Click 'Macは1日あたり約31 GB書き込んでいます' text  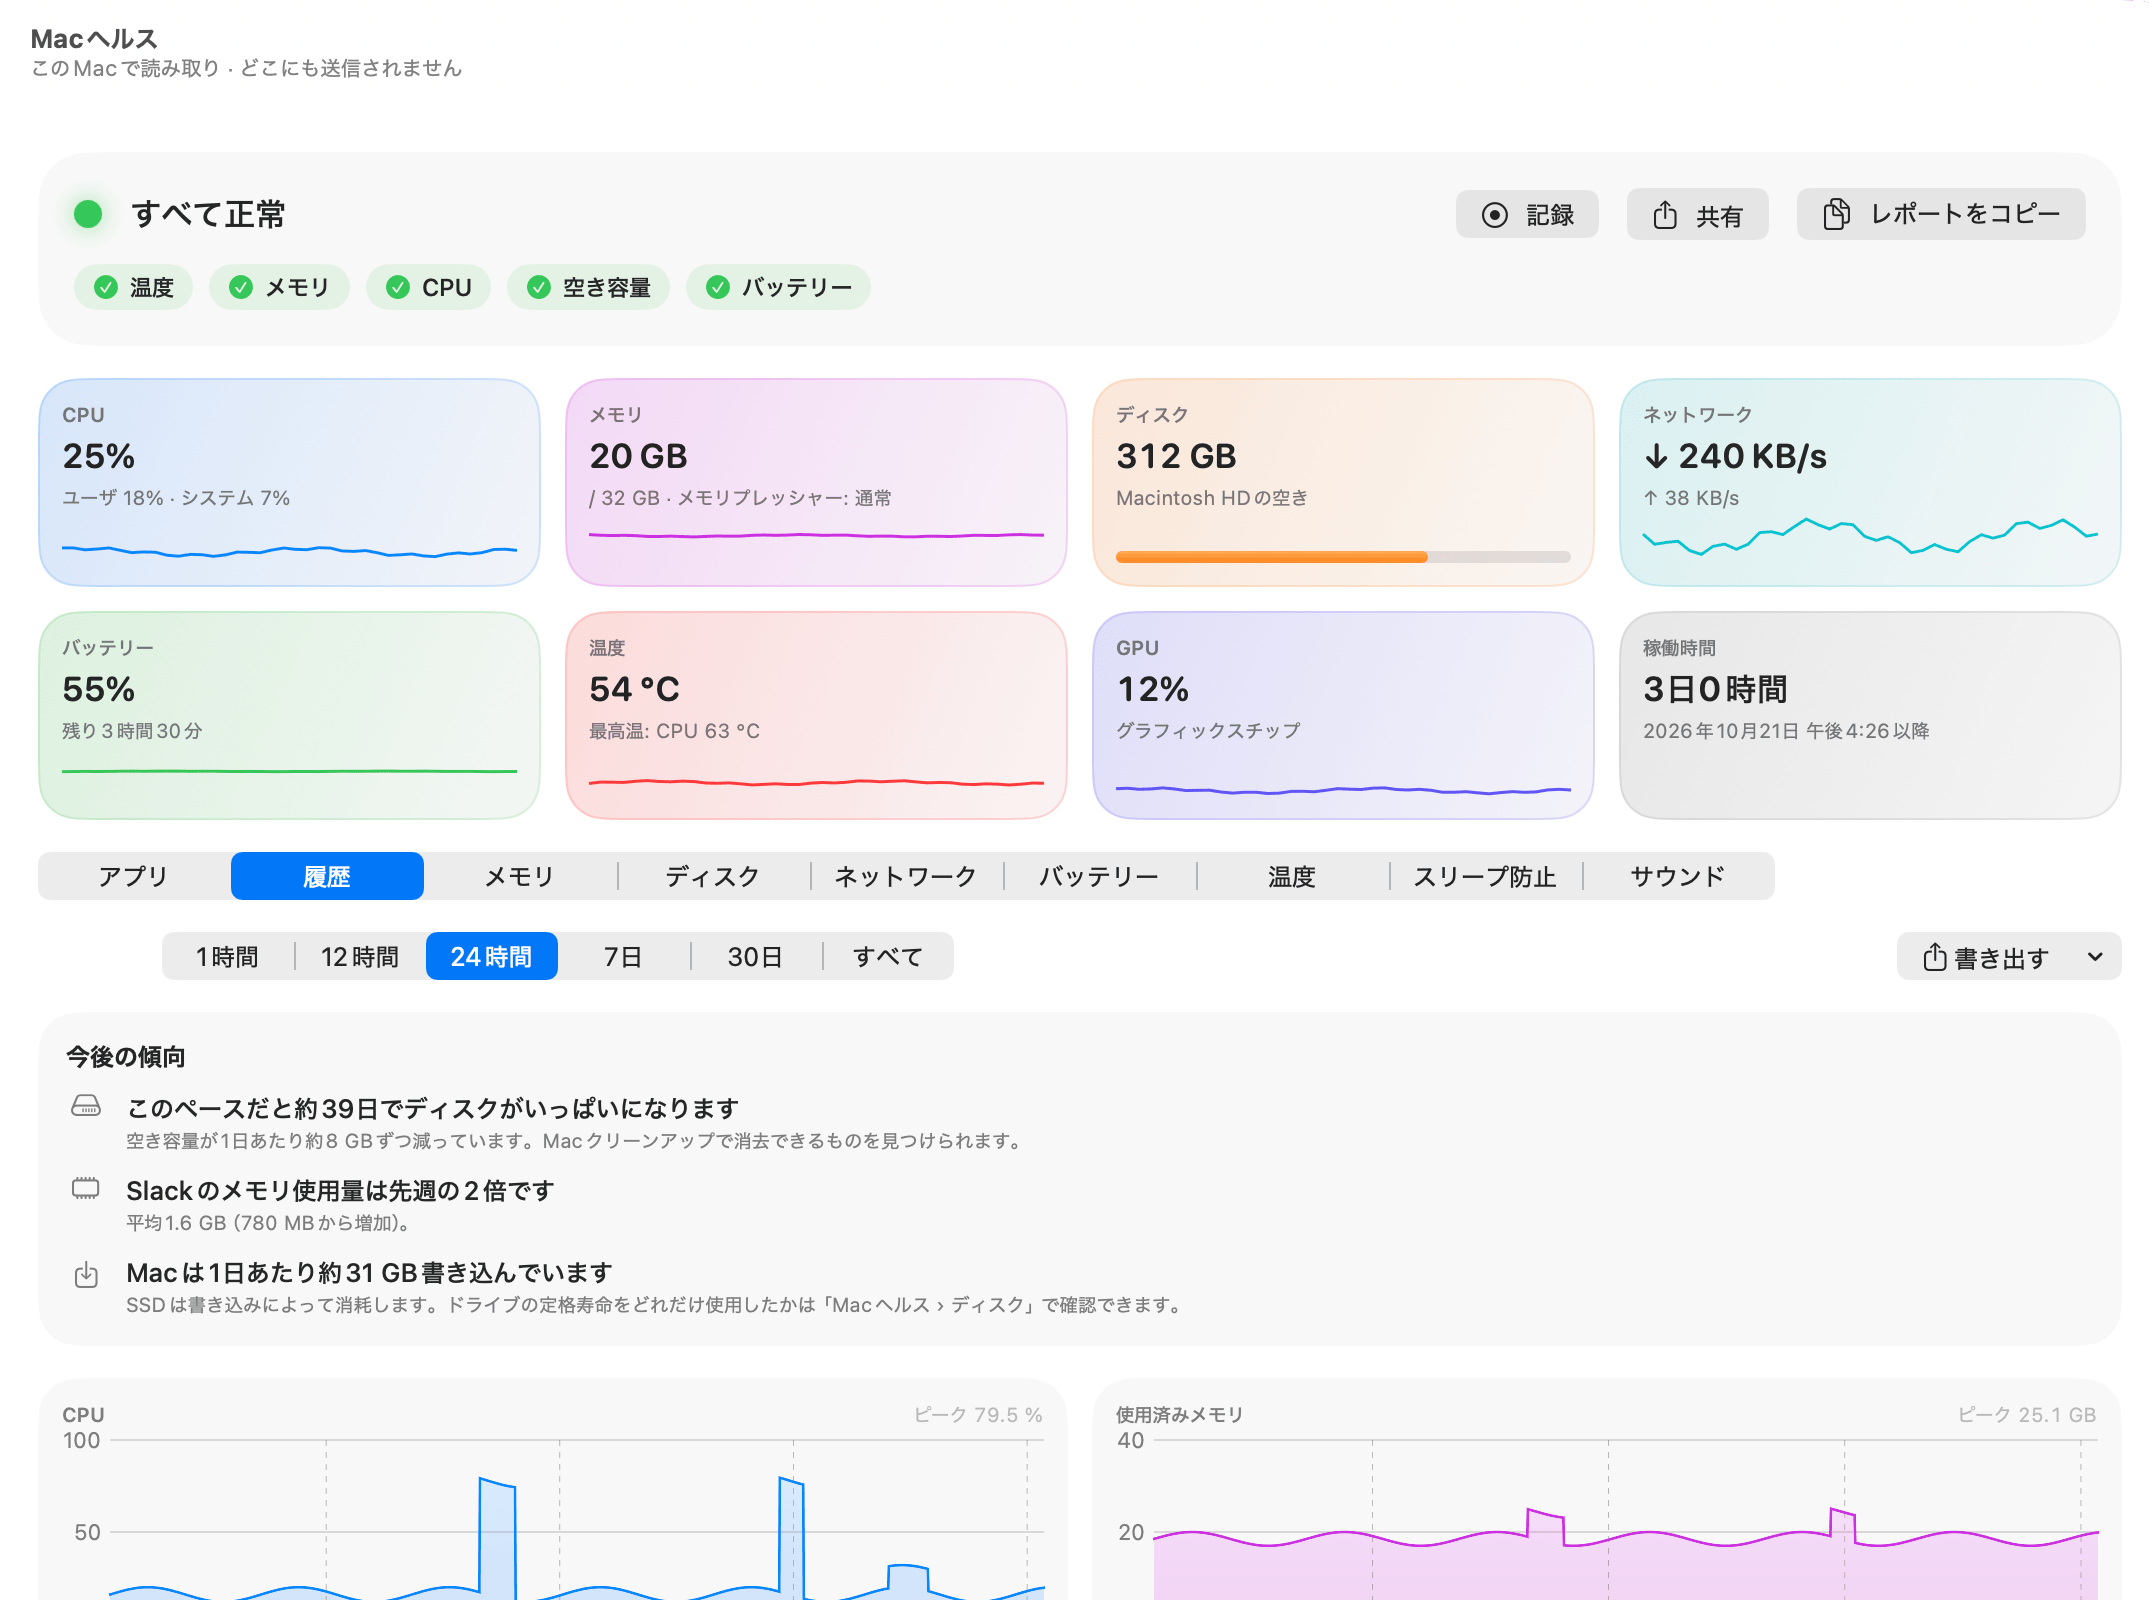[369, 1272]
